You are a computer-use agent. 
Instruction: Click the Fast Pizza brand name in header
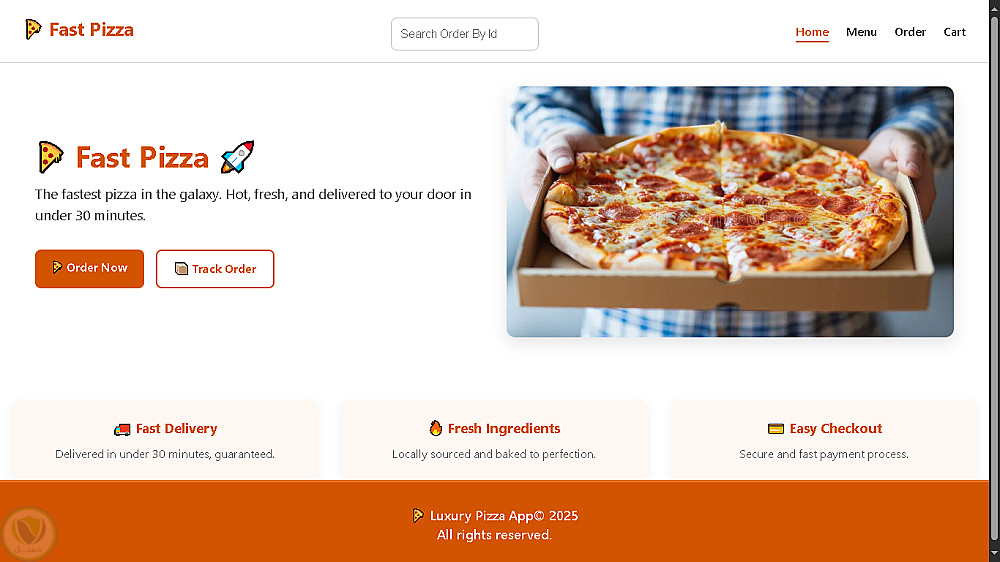[91, 30]
